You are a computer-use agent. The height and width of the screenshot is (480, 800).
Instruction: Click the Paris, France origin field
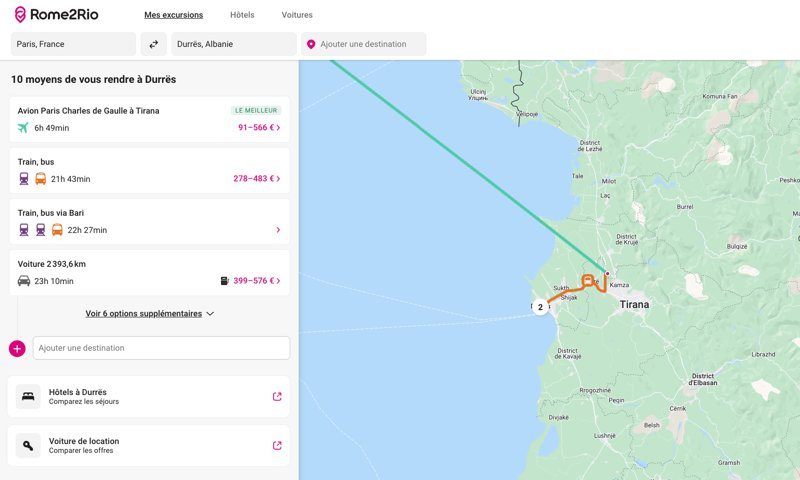click(73, 44)
